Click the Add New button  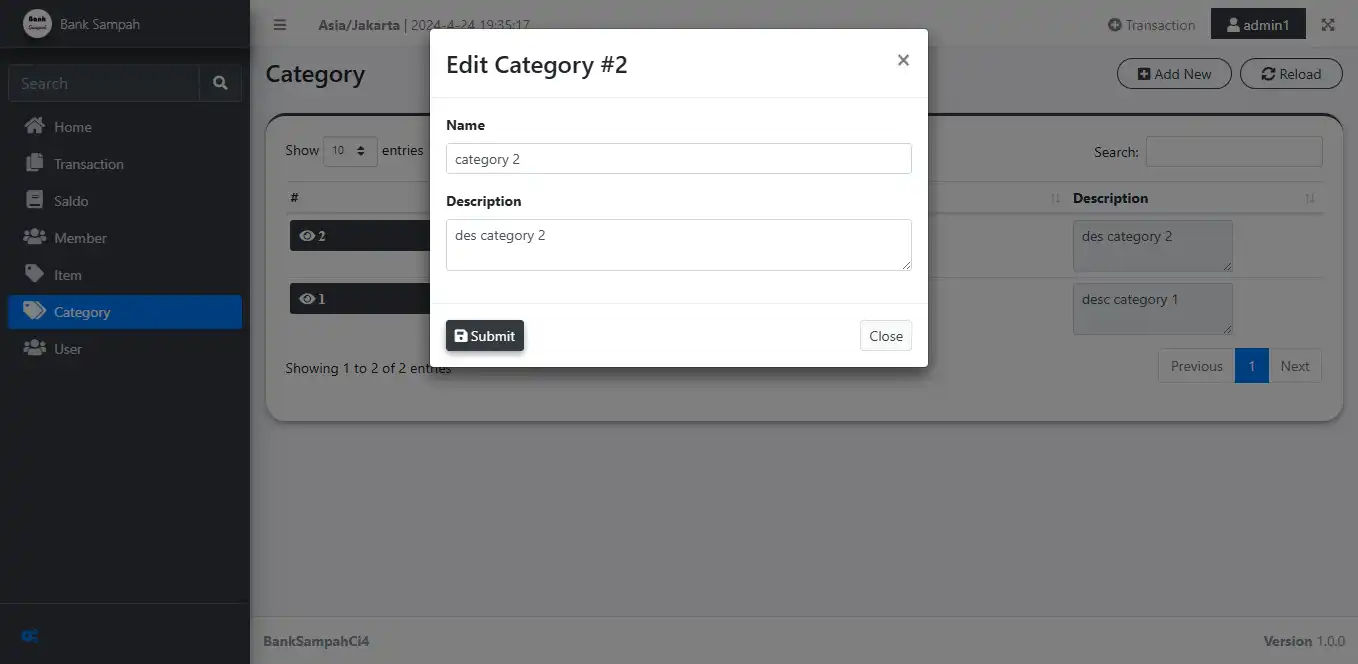click(x=1173, y=74)
